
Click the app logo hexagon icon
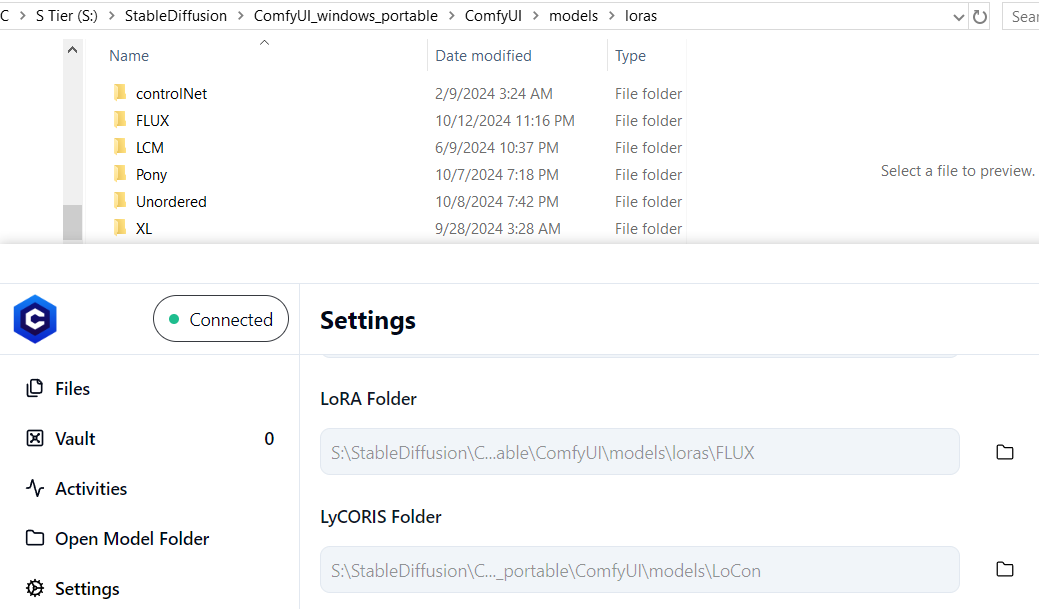pyautogui.click(x=35, y=320)
